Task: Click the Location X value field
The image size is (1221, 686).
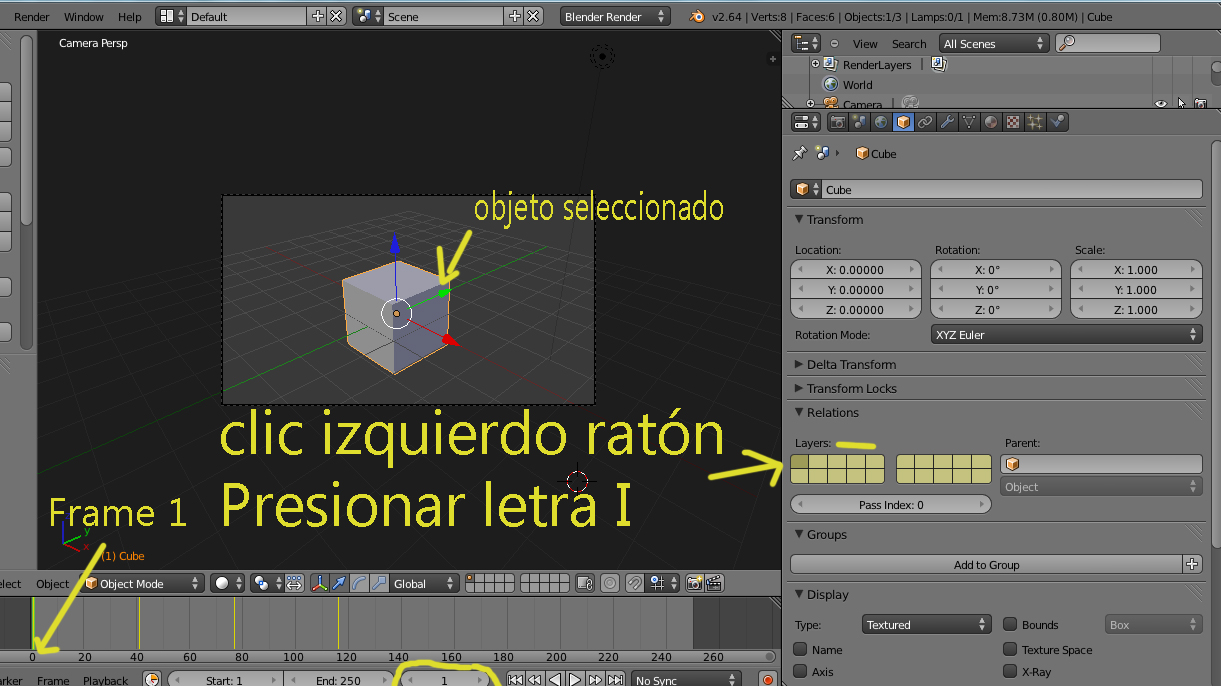Action: 855,269
